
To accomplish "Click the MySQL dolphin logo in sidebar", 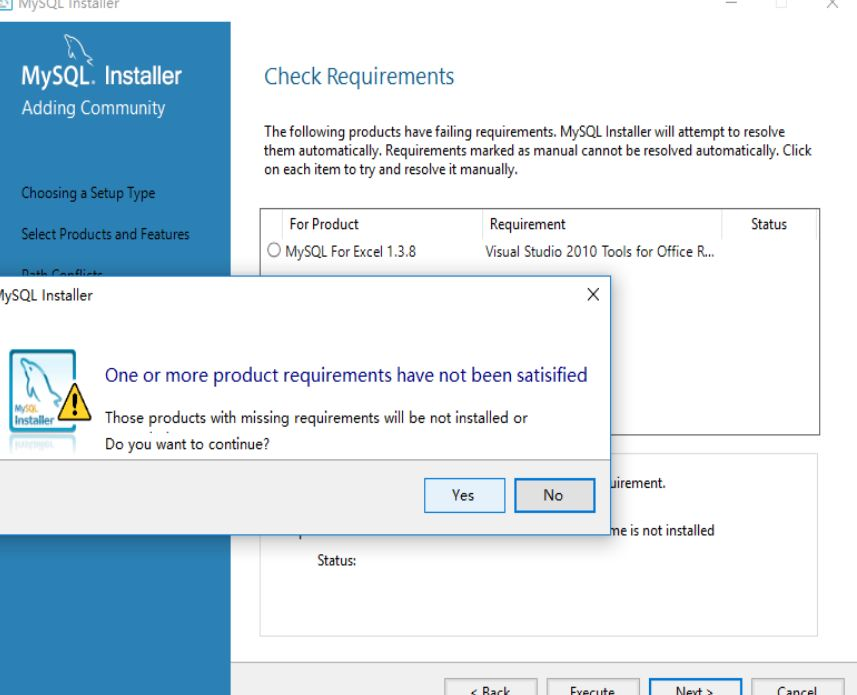I will [x=78, y=49].
